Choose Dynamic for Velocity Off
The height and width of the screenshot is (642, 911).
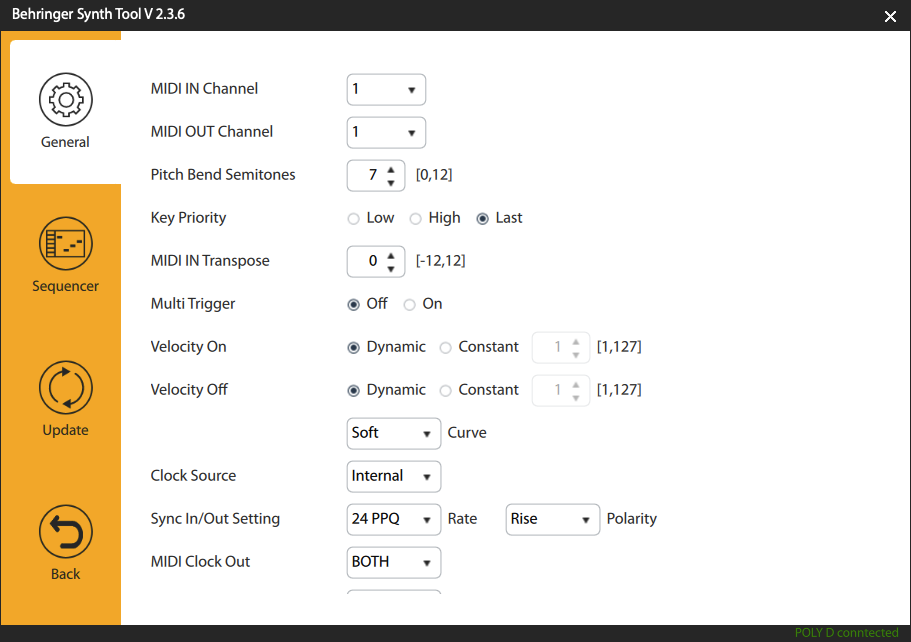tap(353, 390)
